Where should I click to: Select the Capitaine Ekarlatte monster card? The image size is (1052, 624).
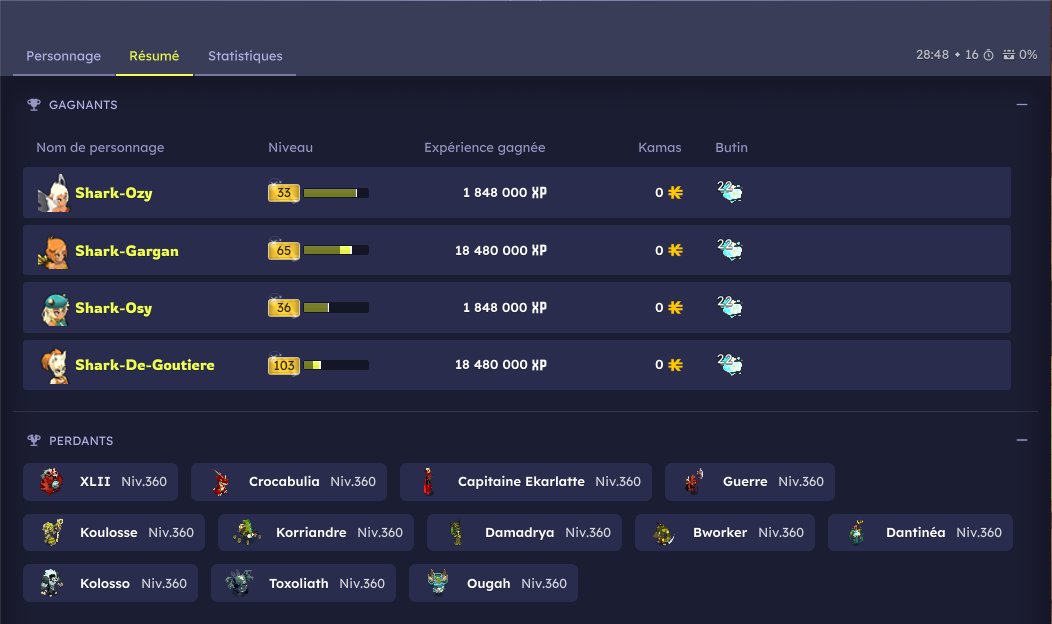526,482
